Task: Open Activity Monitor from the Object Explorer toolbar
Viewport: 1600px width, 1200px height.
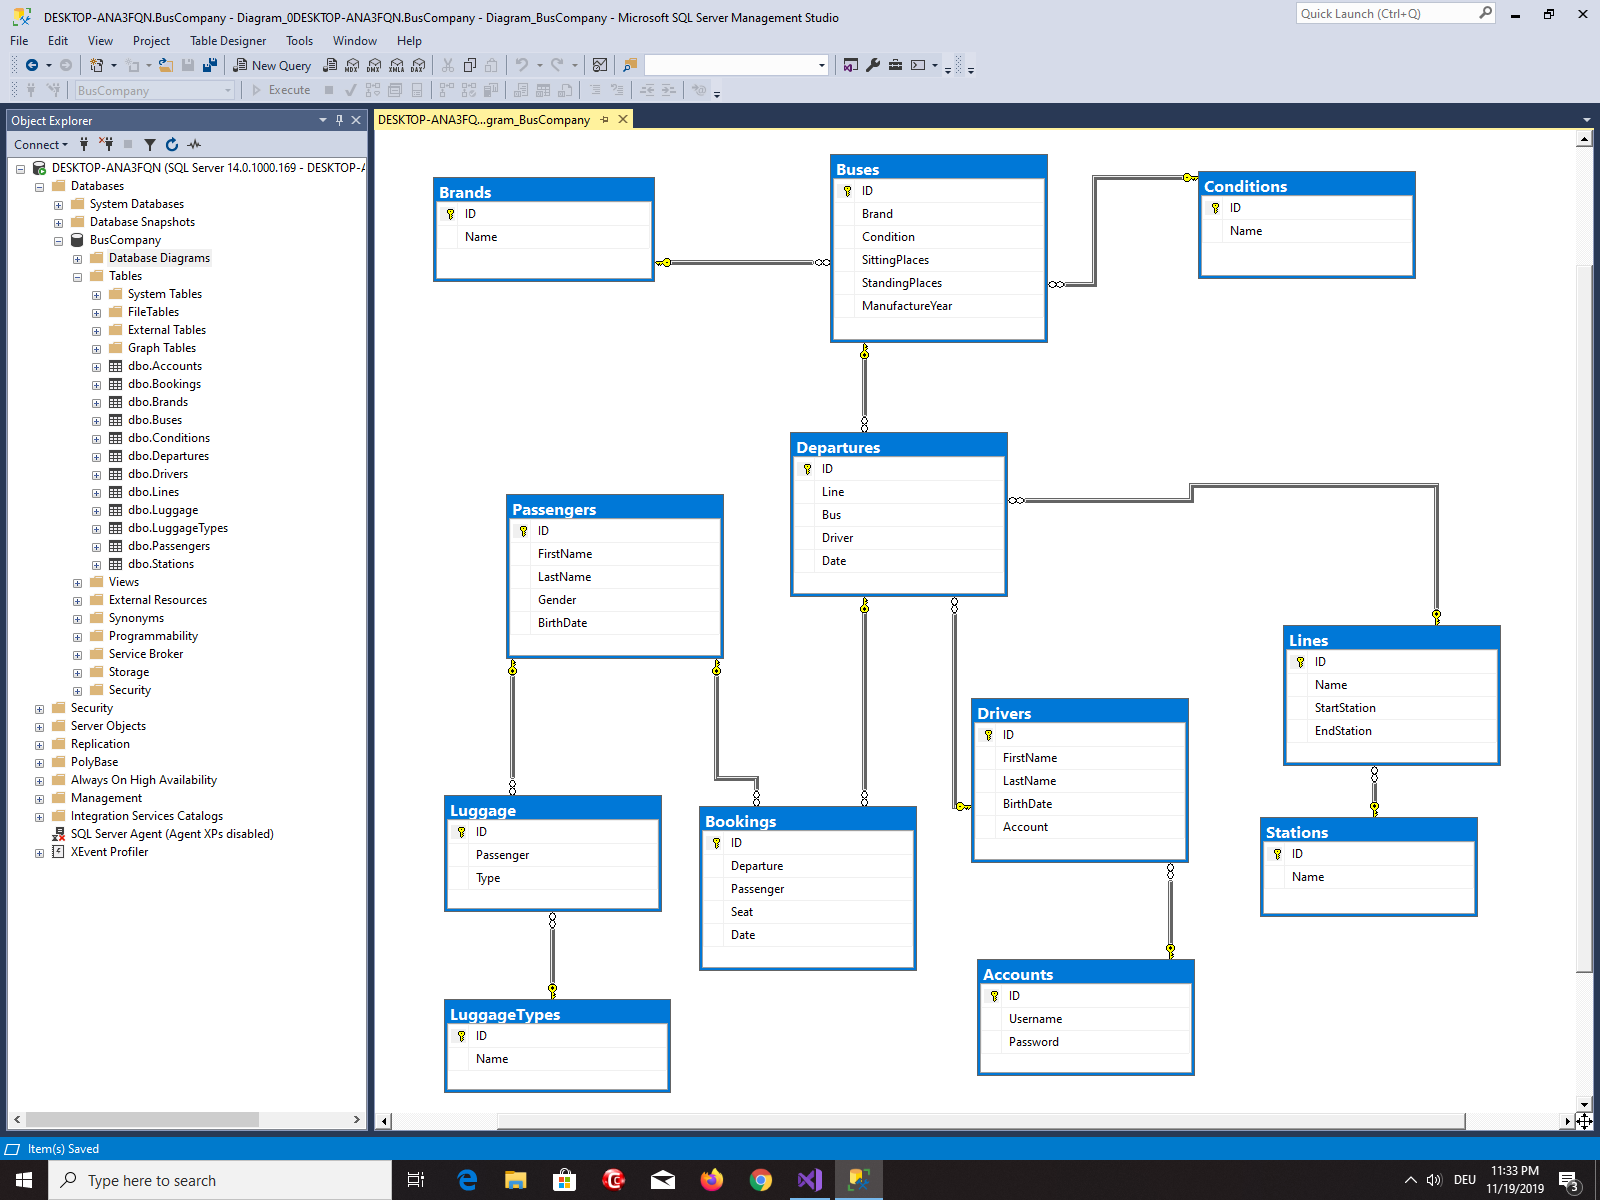Action: click(194, 144)
